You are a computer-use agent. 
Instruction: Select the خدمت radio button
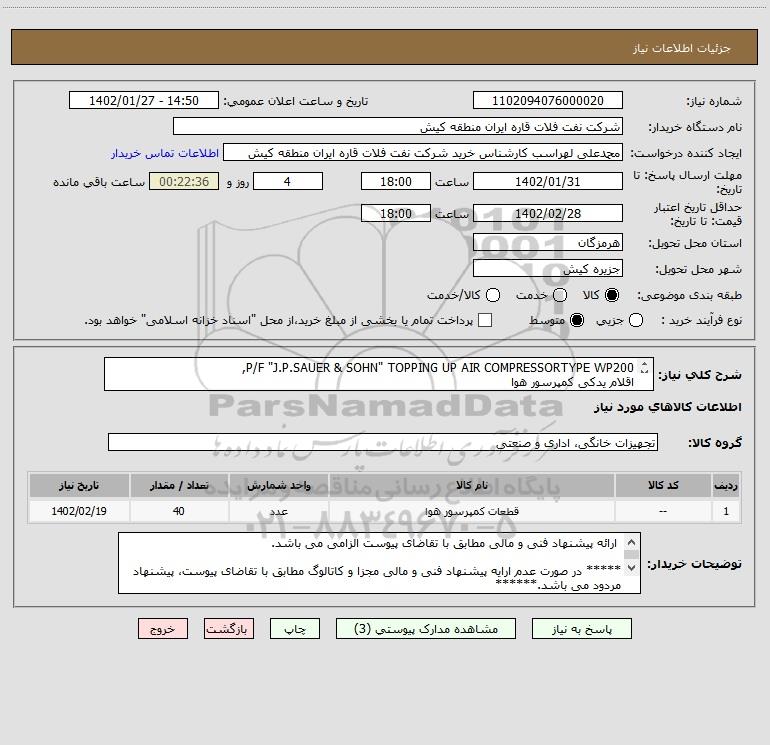[x=560, y=295]
